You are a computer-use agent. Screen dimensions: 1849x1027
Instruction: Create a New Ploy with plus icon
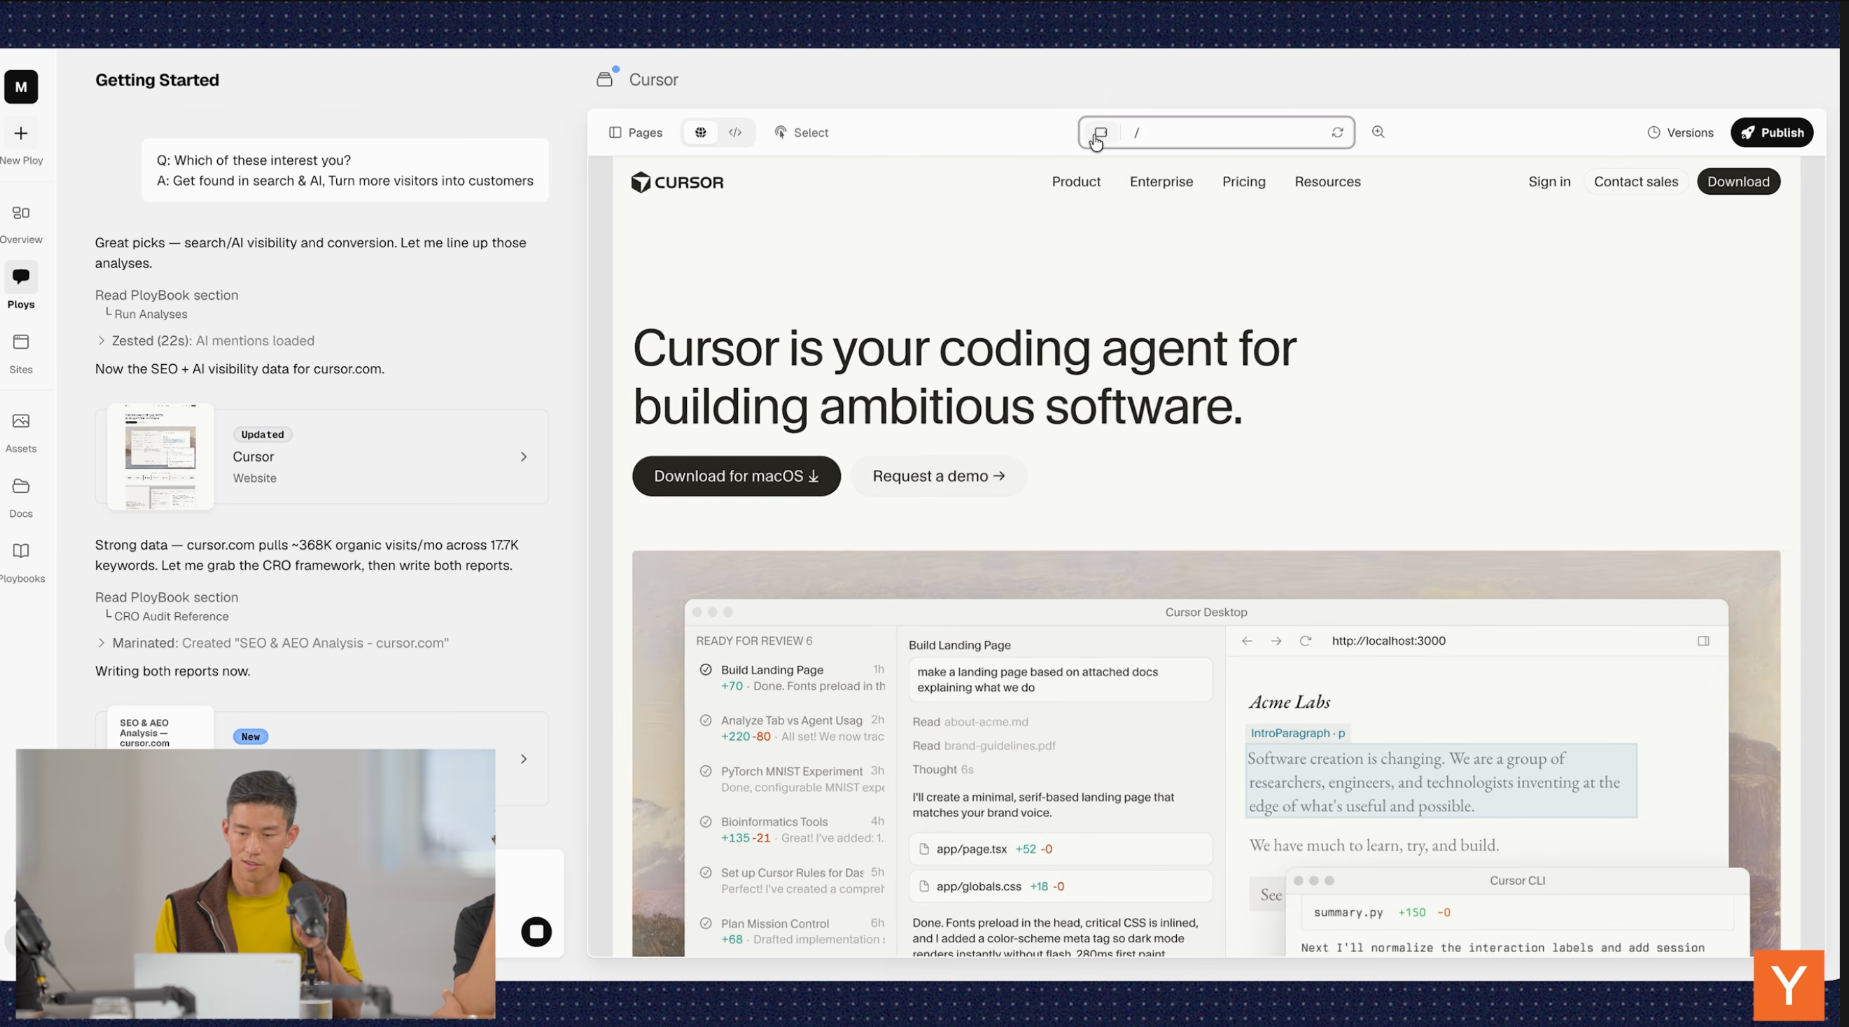(21, 133)
